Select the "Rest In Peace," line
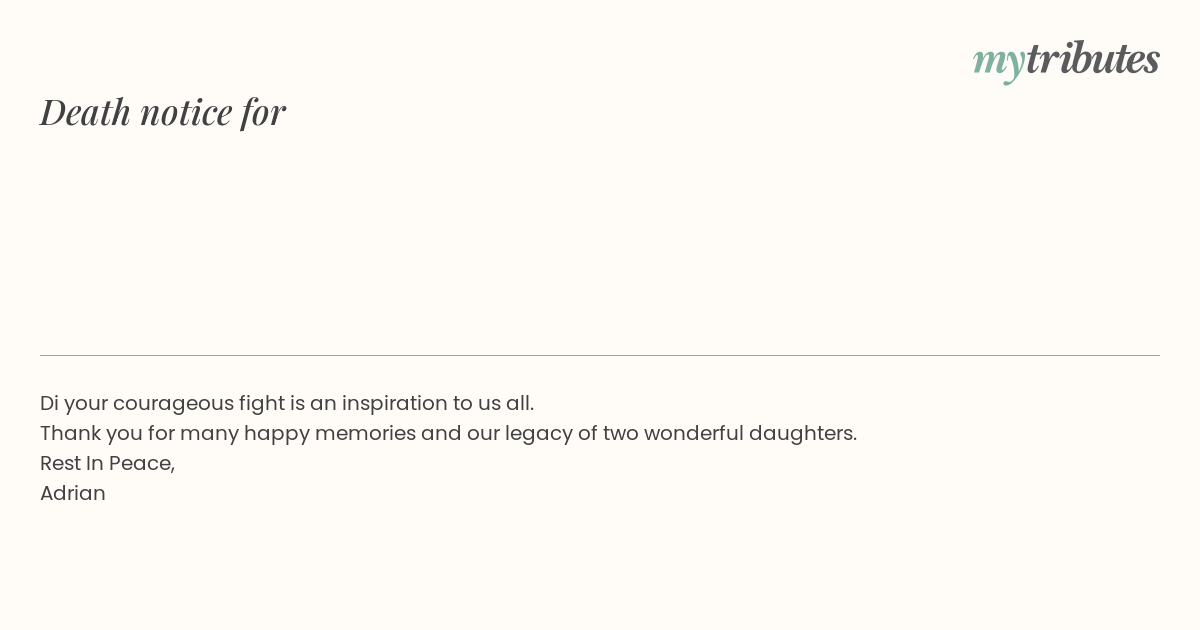Screen dimensions: 1200x630 (107, 463)
